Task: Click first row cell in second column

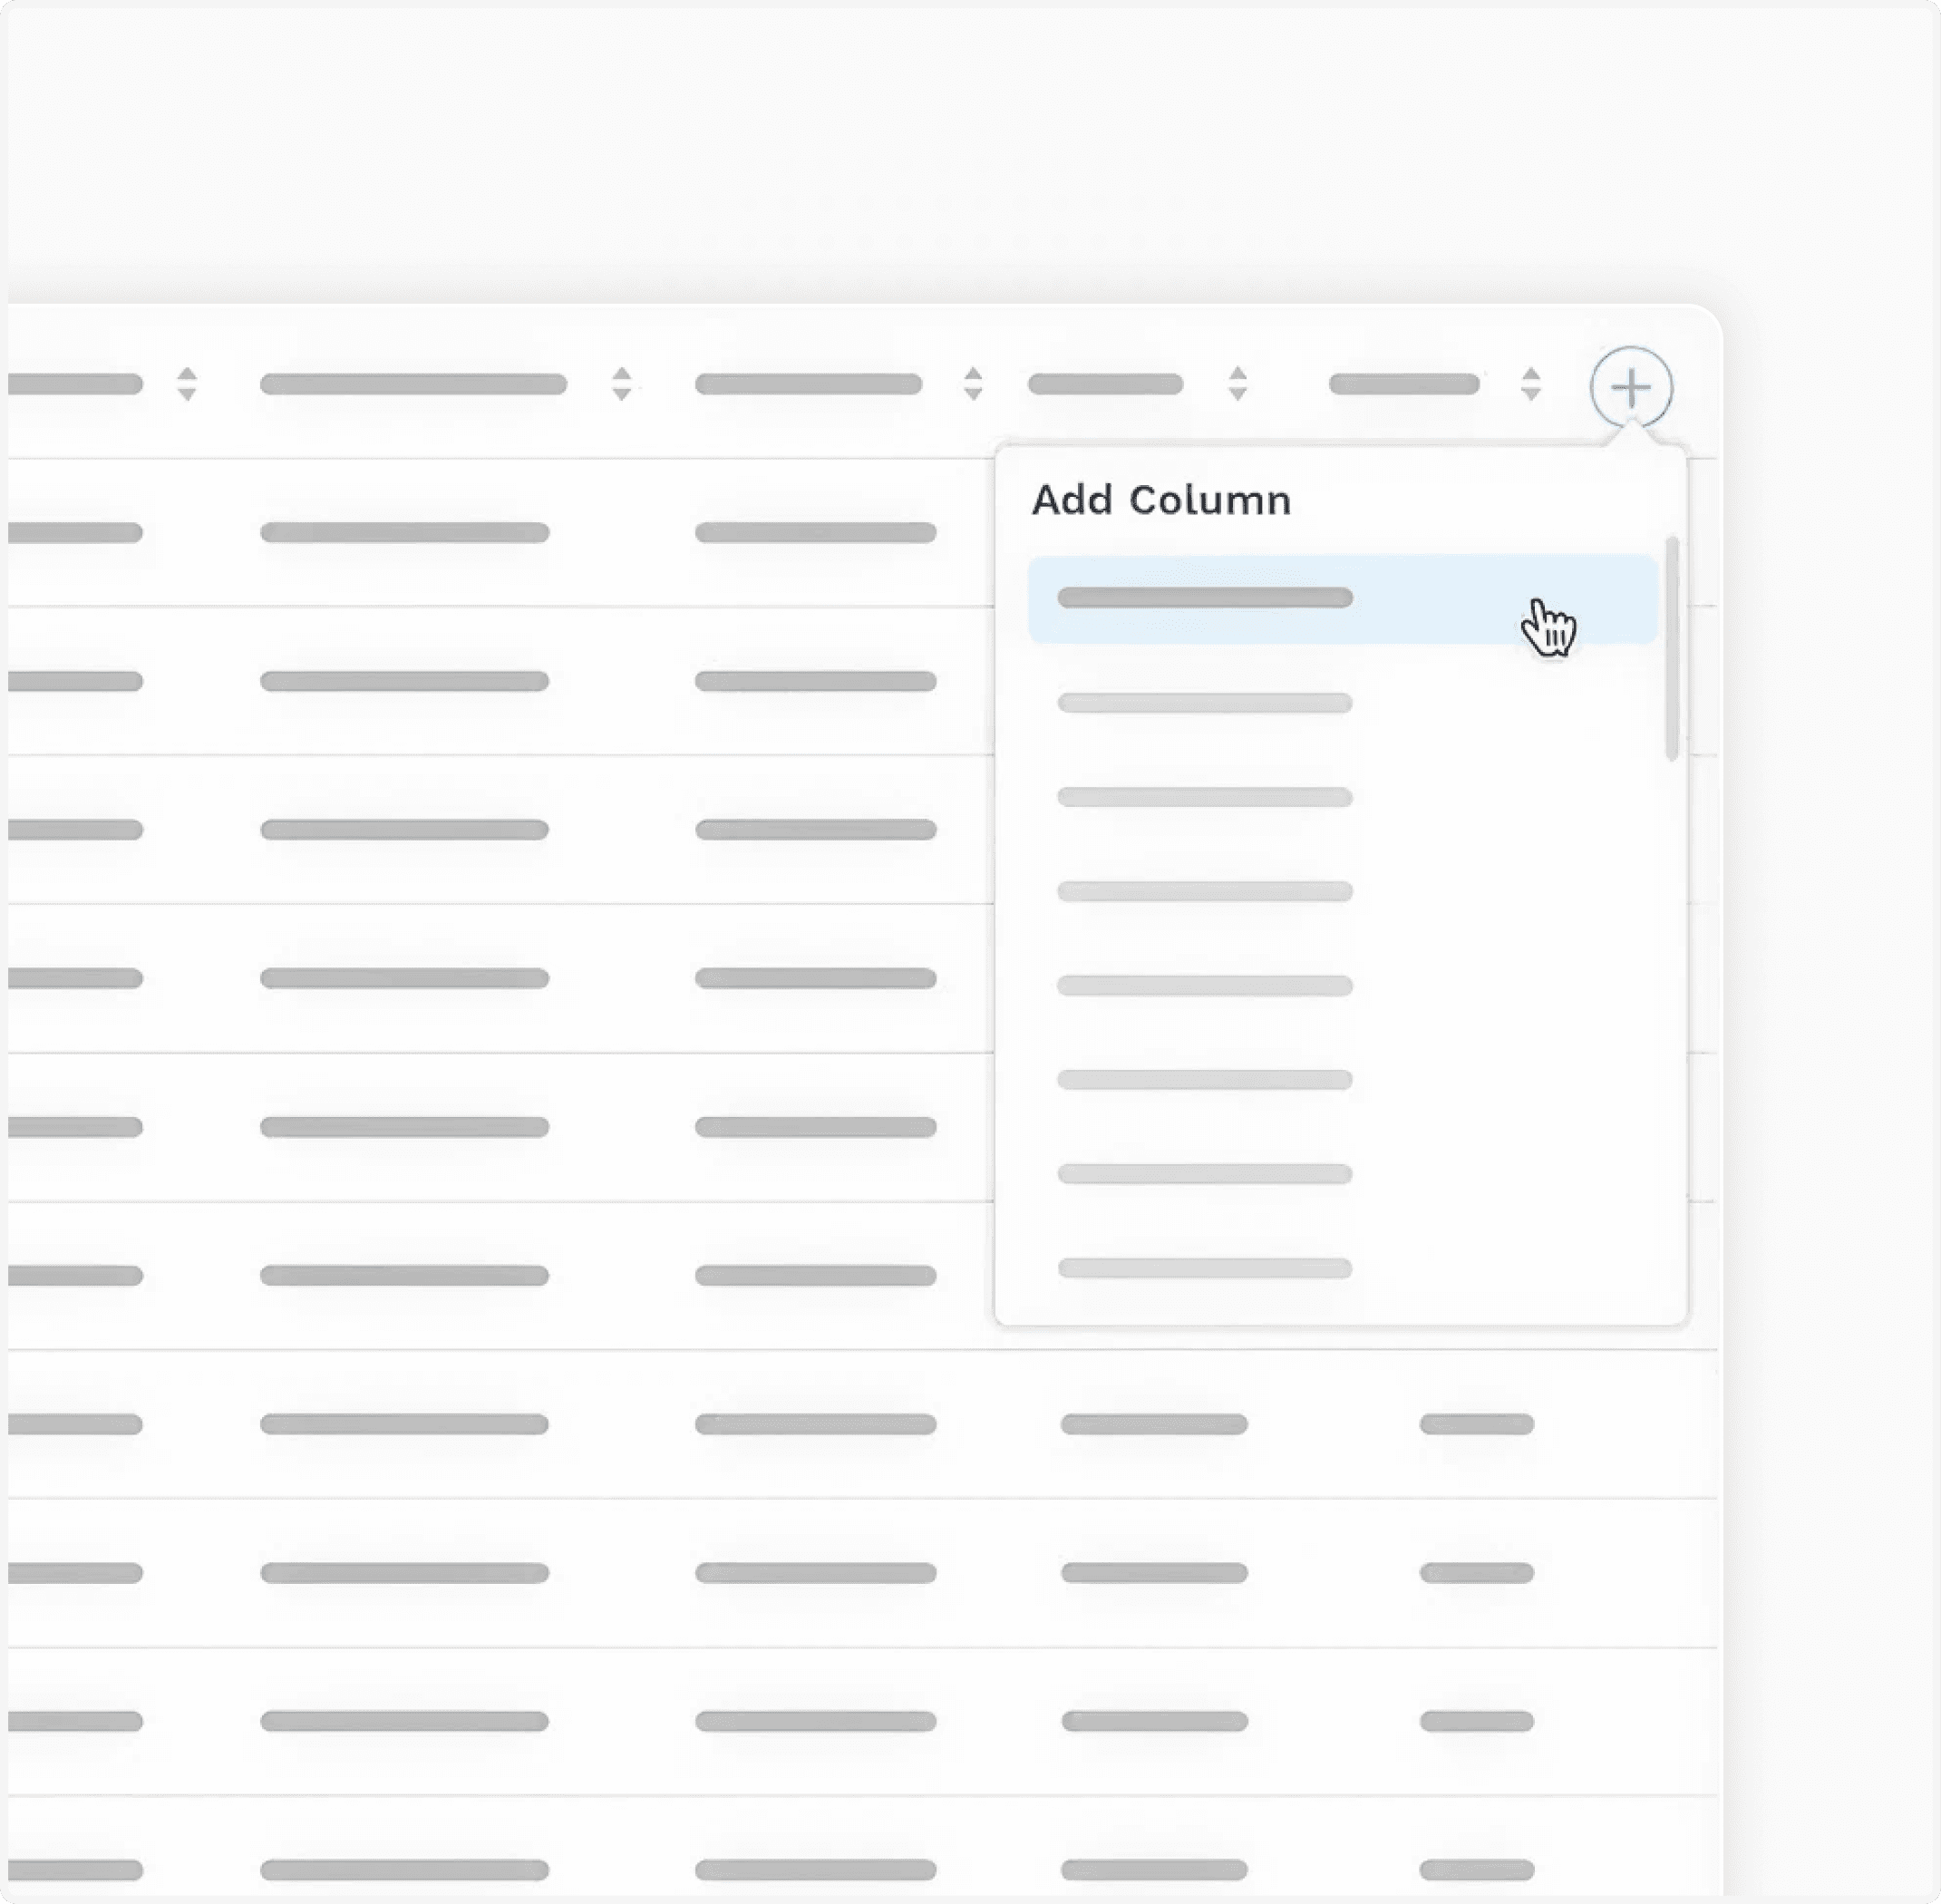Action: [x=404, y=532]
